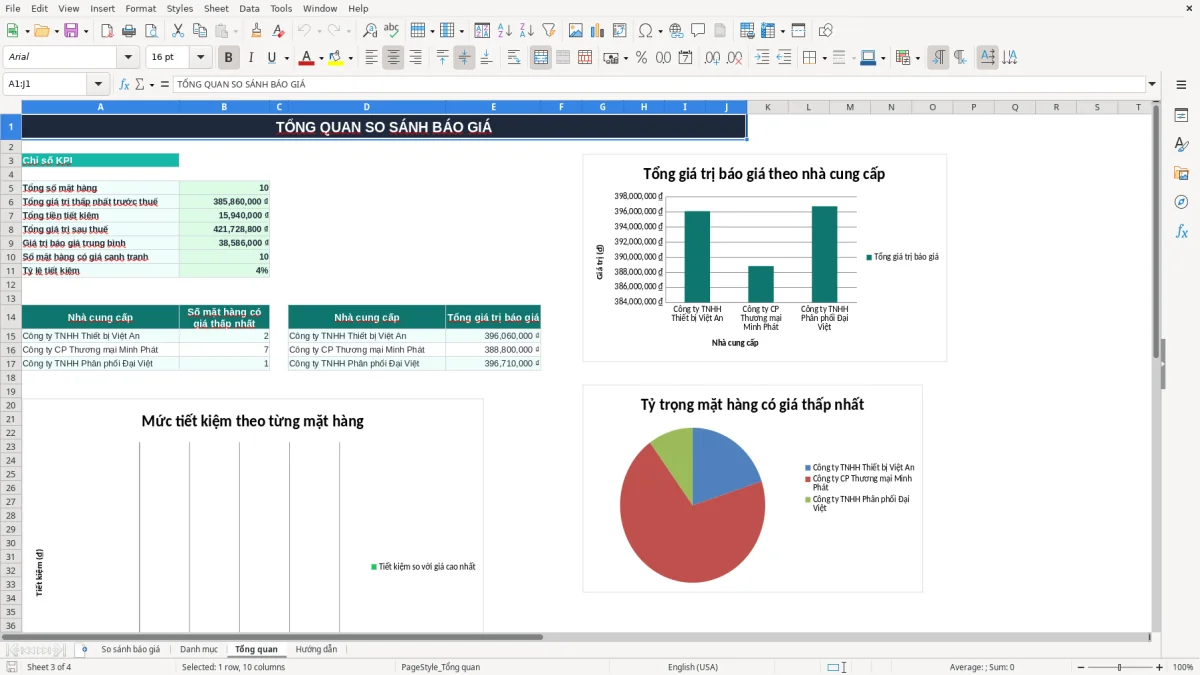Open Find & Replace magnifier icon

[x=370, y=31]
